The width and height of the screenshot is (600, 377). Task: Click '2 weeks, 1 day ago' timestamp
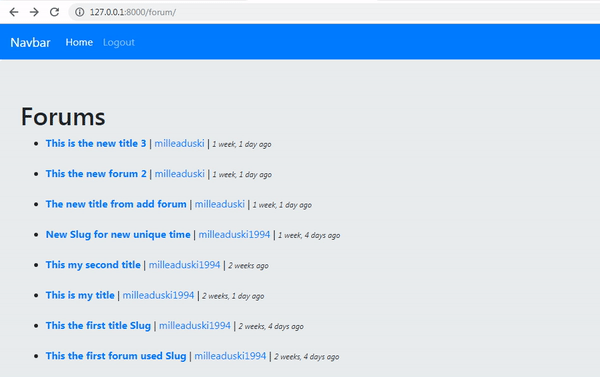pos(233,296)
